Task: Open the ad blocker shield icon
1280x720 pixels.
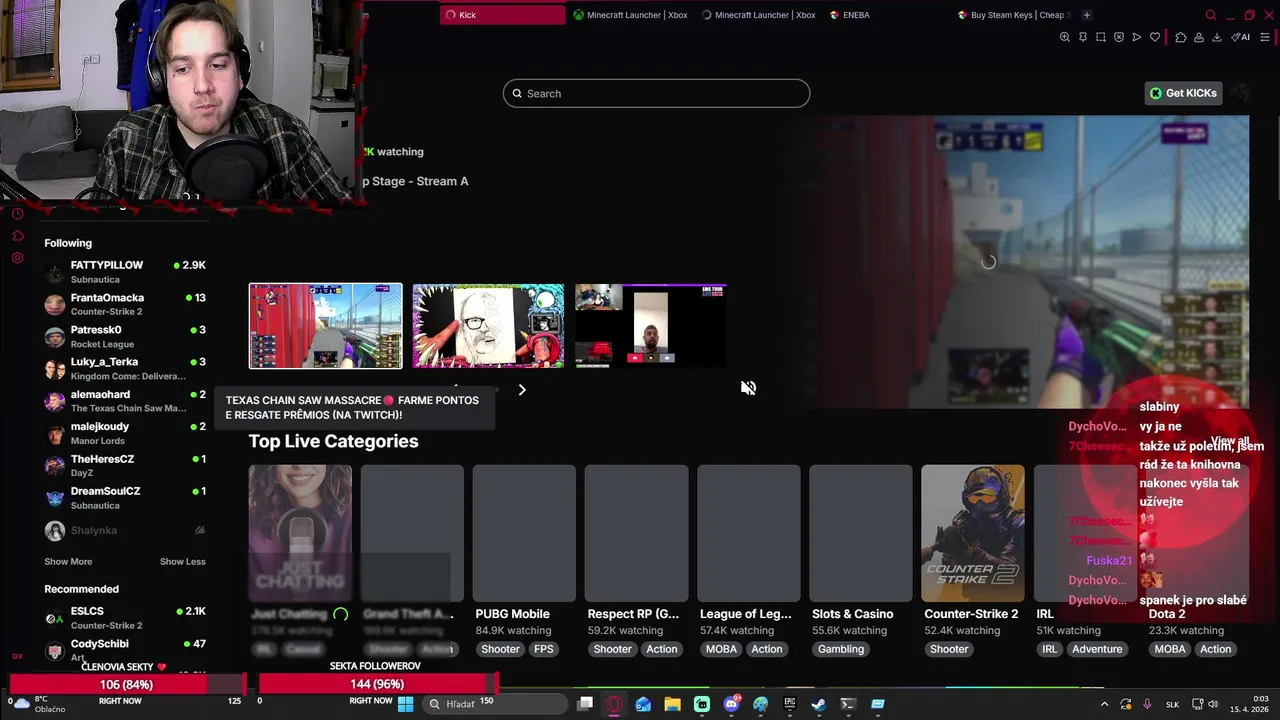Action: pyautogui.click(x=1118, y=37)
